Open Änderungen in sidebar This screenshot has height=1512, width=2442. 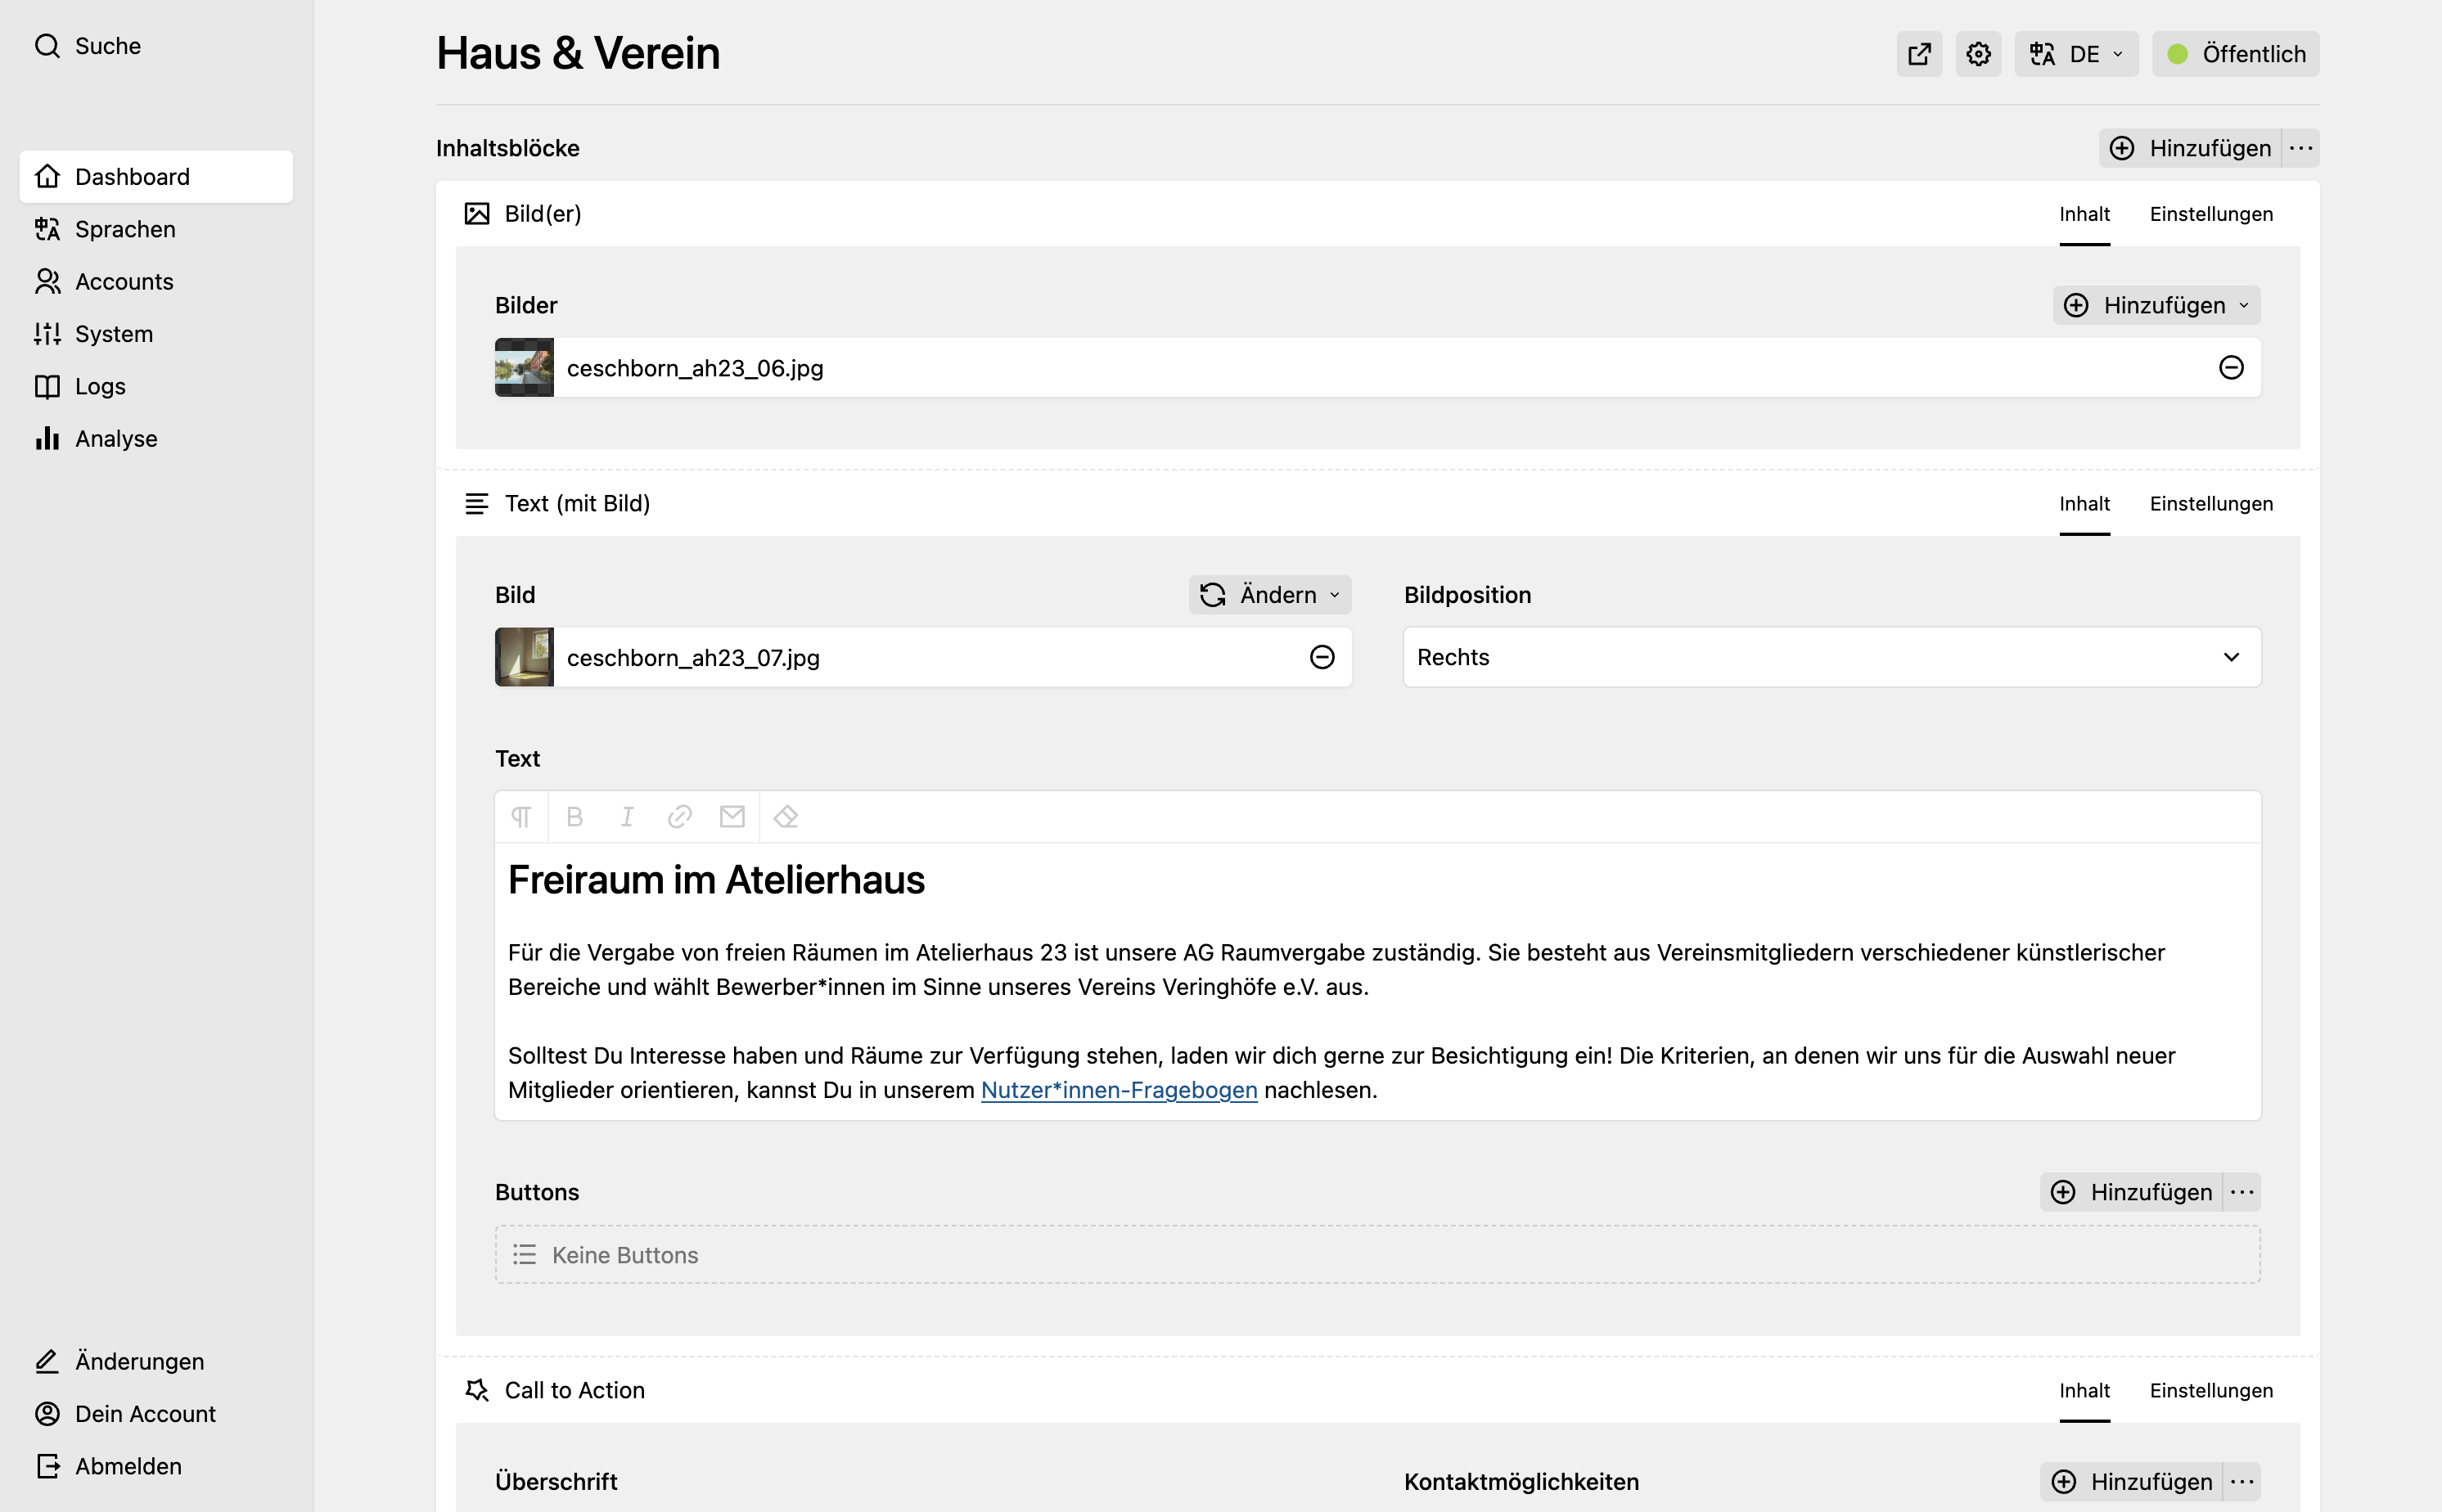point(156,1361)
